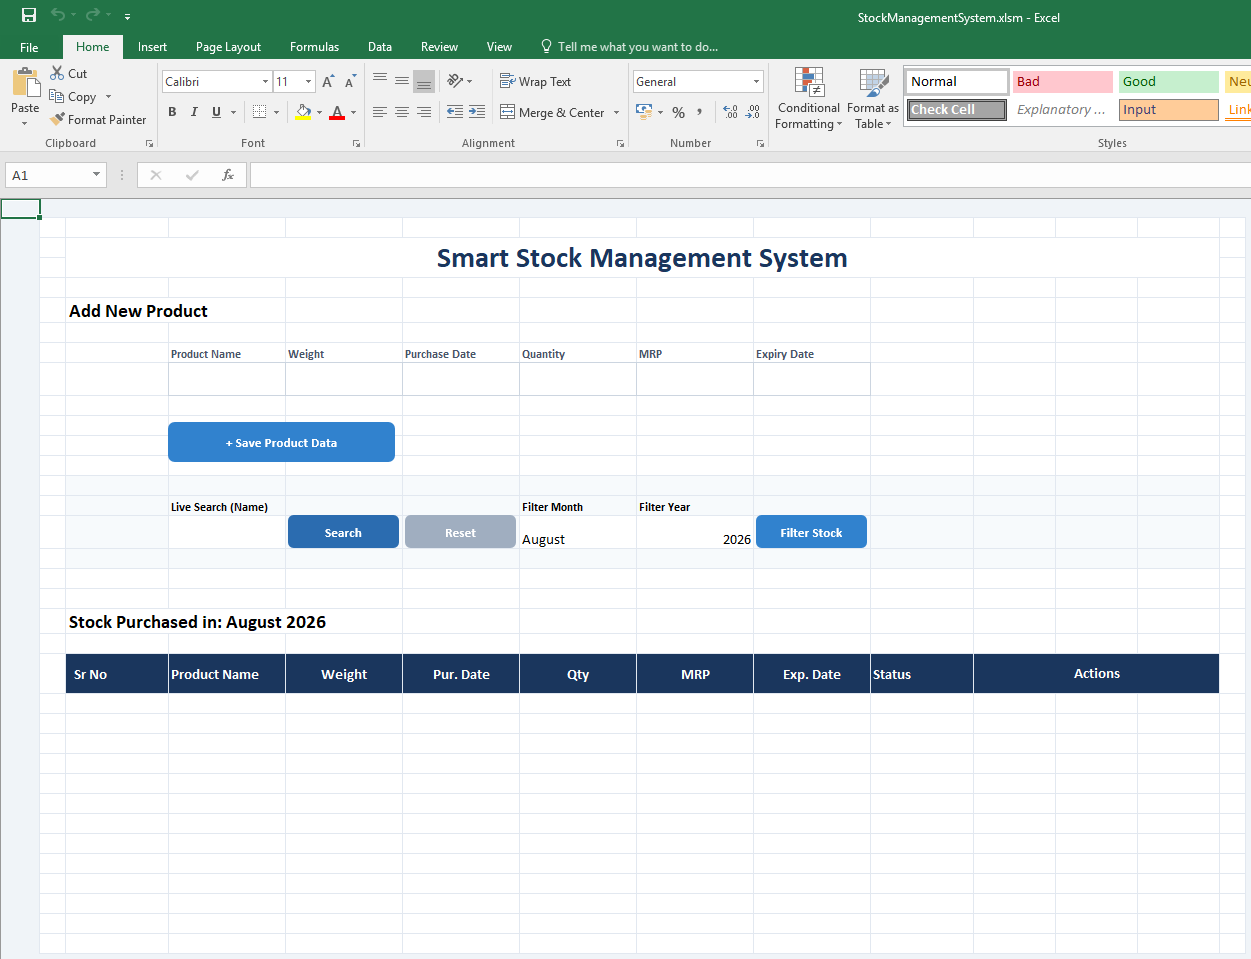1251x959 pixels.
Task: Apply the Good cell style
Action: coord(1168,82)
